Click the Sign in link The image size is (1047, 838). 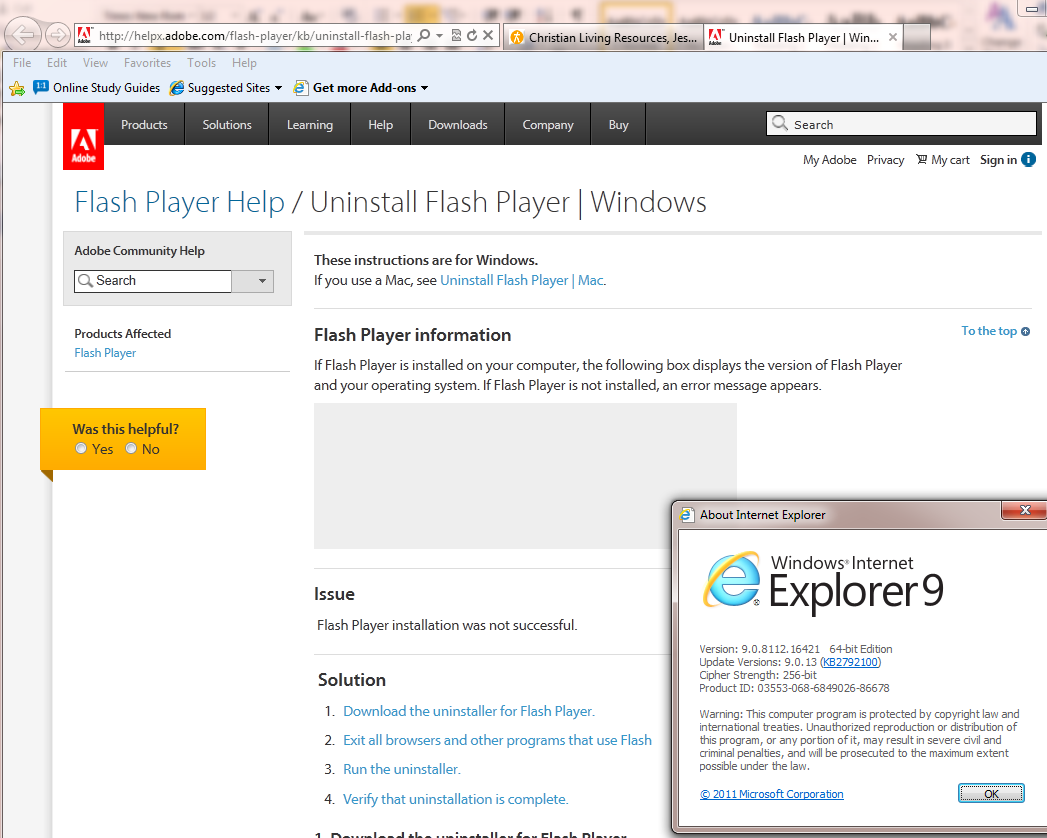(998, 160)
